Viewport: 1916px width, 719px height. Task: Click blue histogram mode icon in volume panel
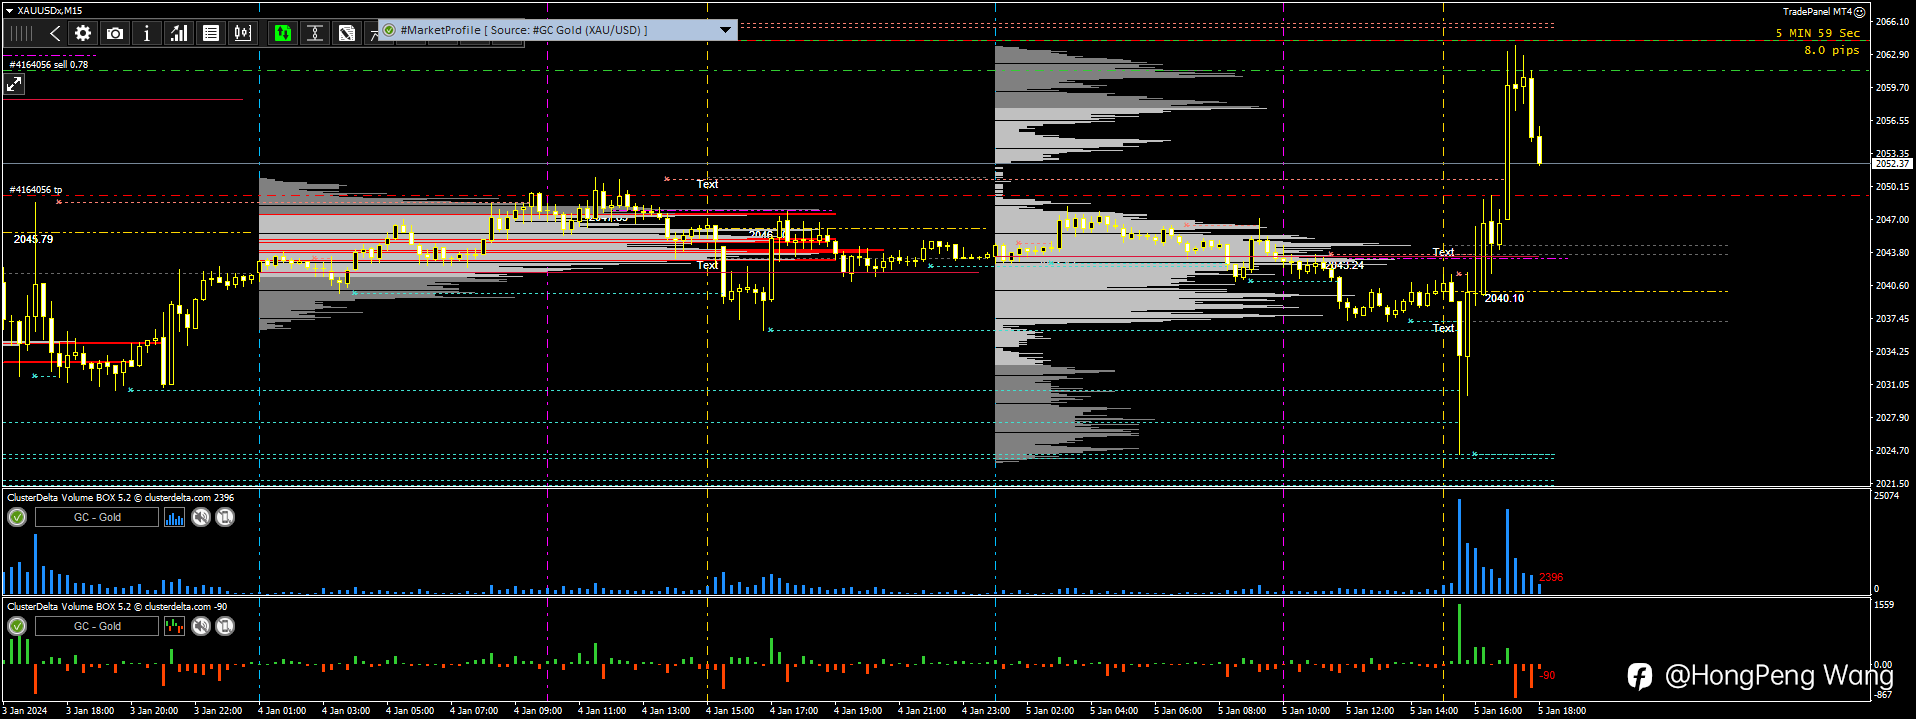[x=174, y=517]
